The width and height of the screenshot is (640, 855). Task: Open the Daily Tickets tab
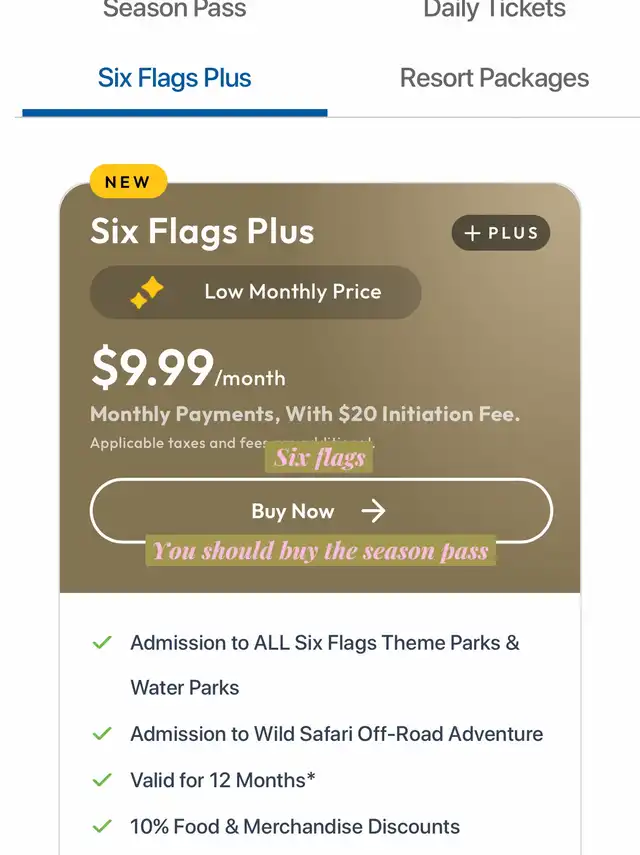[x=494, y=9]
